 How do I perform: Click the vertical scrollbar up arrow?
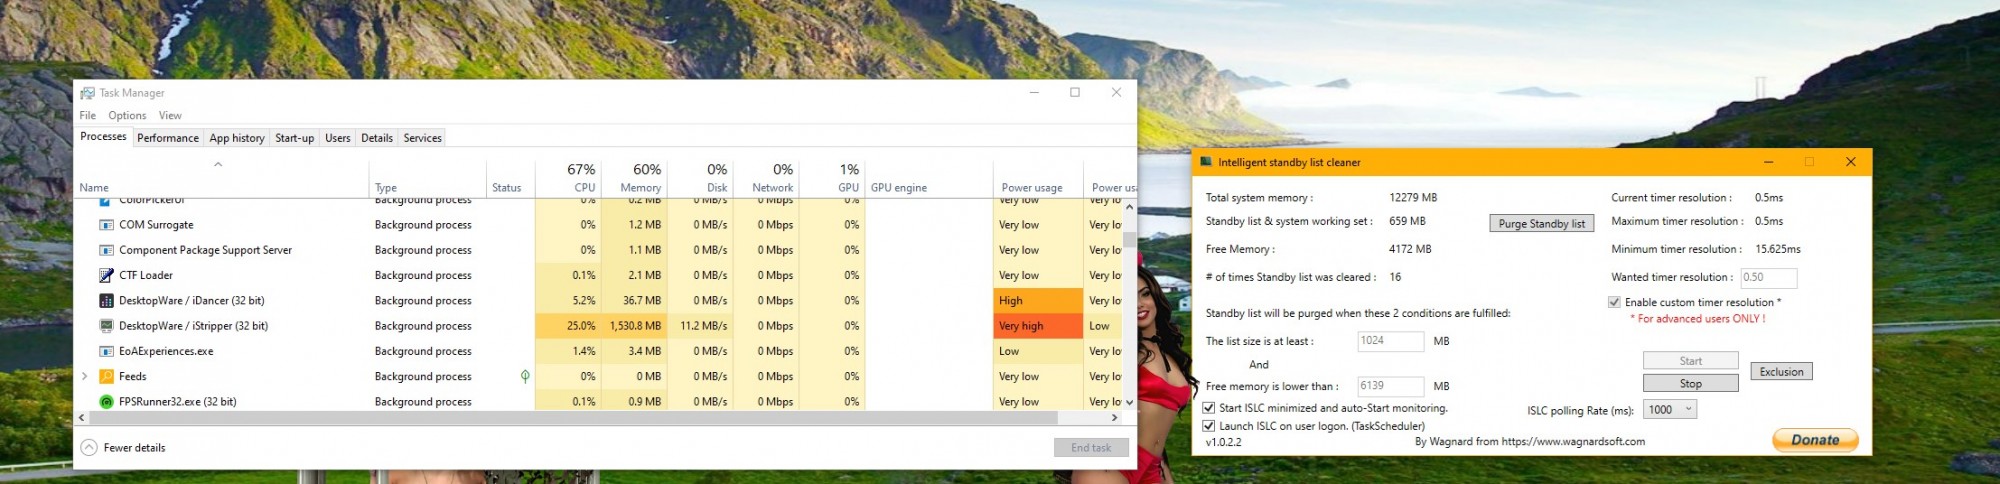coord(1129,207)
